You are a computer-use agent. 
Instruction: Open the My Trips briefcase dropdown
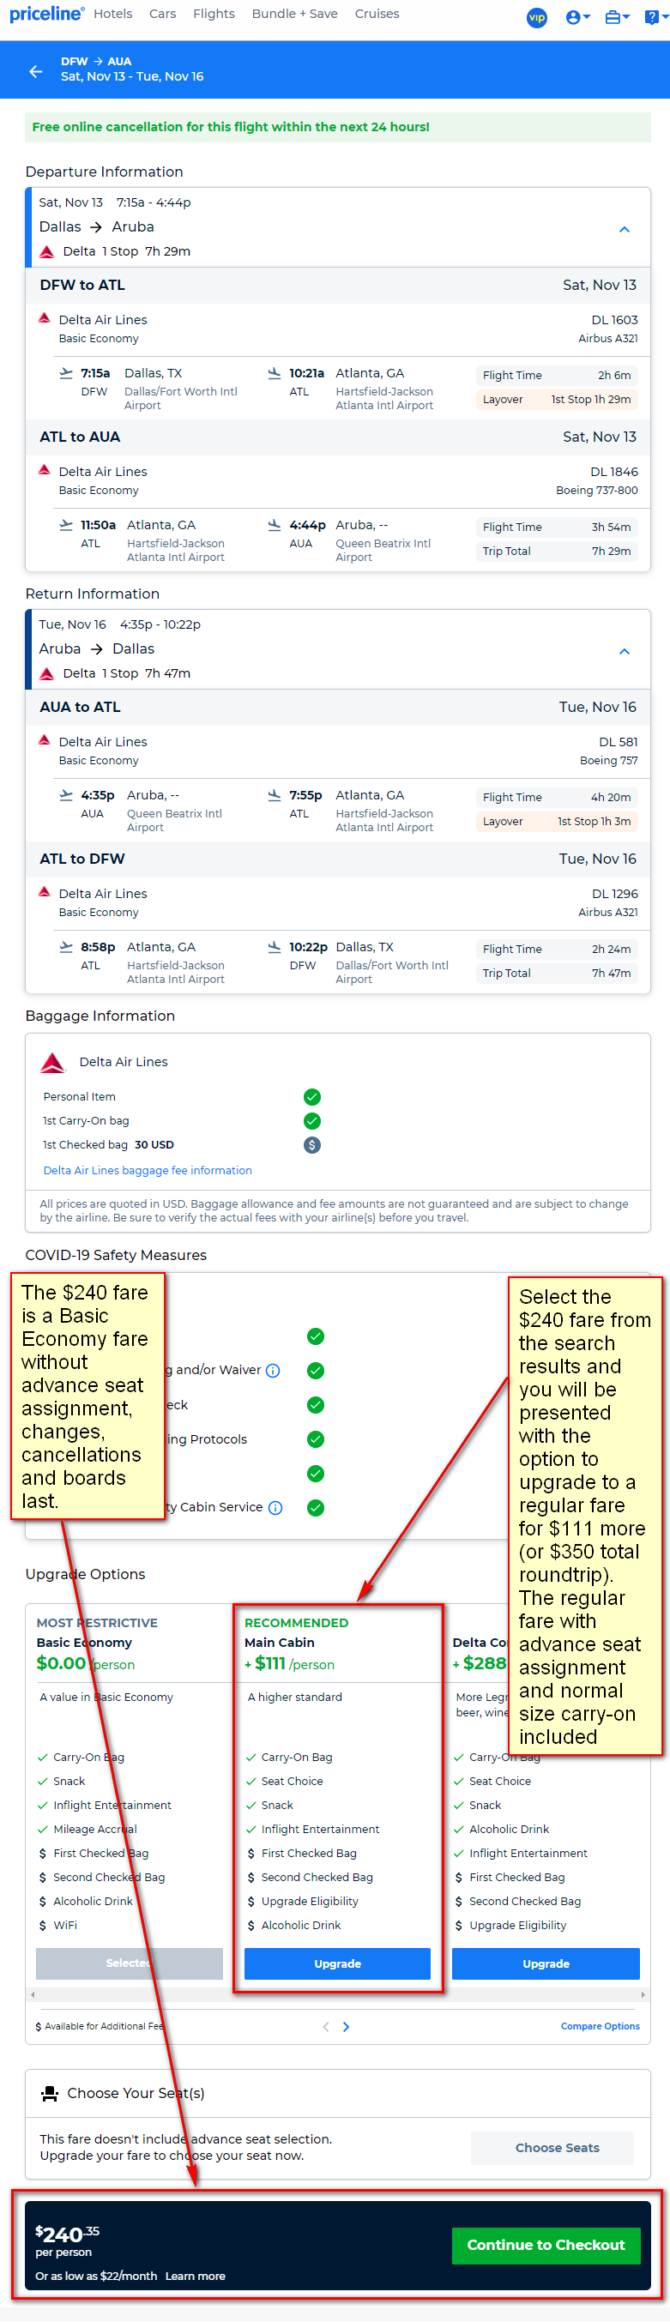pos(617,17)
